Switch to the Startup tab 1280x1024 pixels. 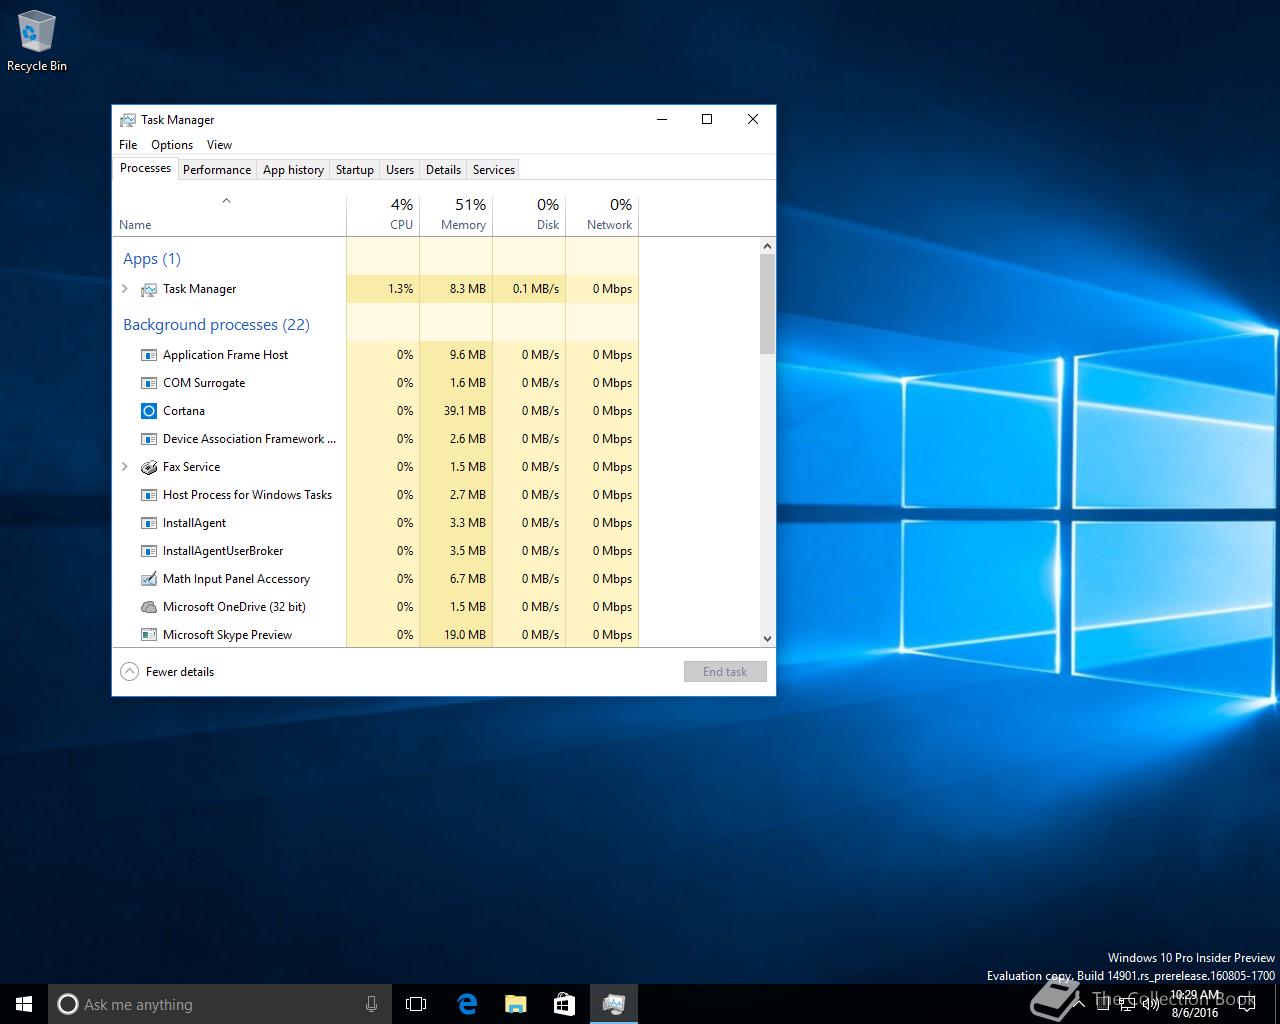pyautogui.click(x=354, y=170)
